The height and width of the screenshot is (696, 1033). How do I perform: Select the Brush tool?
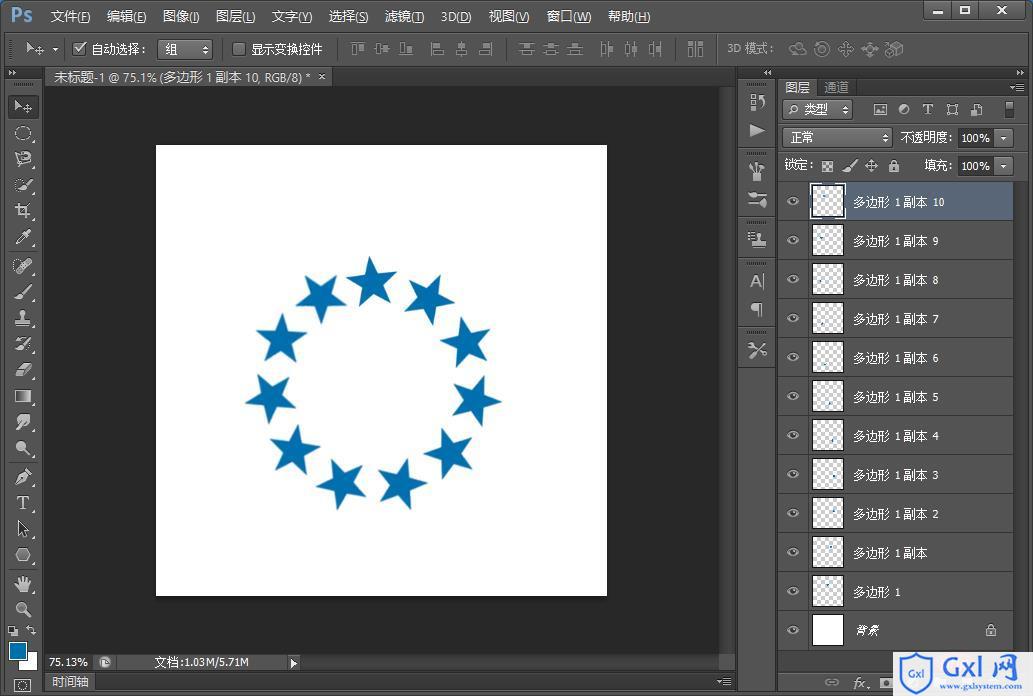tap(23, 292)
